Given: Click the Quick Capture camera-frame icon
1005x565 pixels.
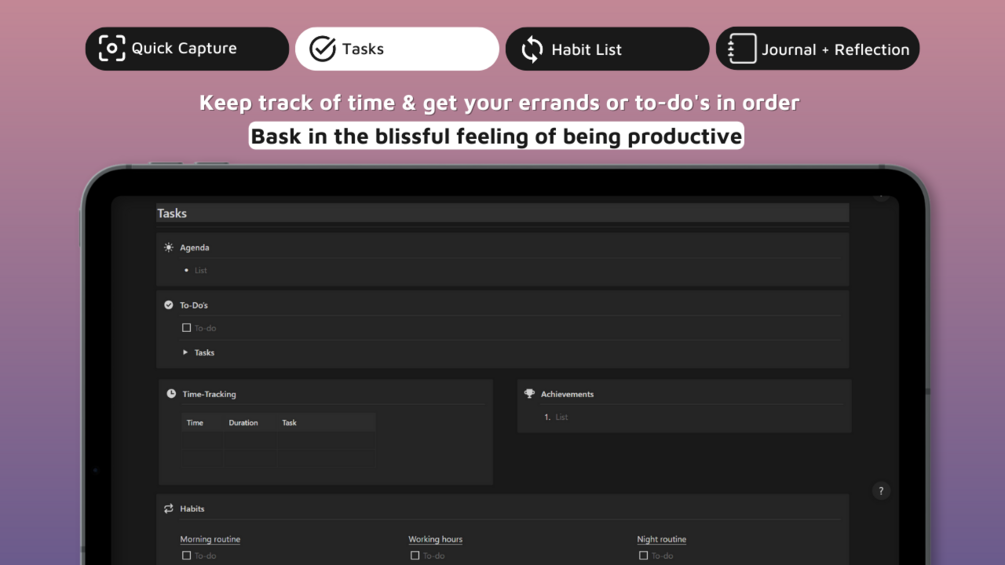Looking at the screenshot, I should coord(112,48).
